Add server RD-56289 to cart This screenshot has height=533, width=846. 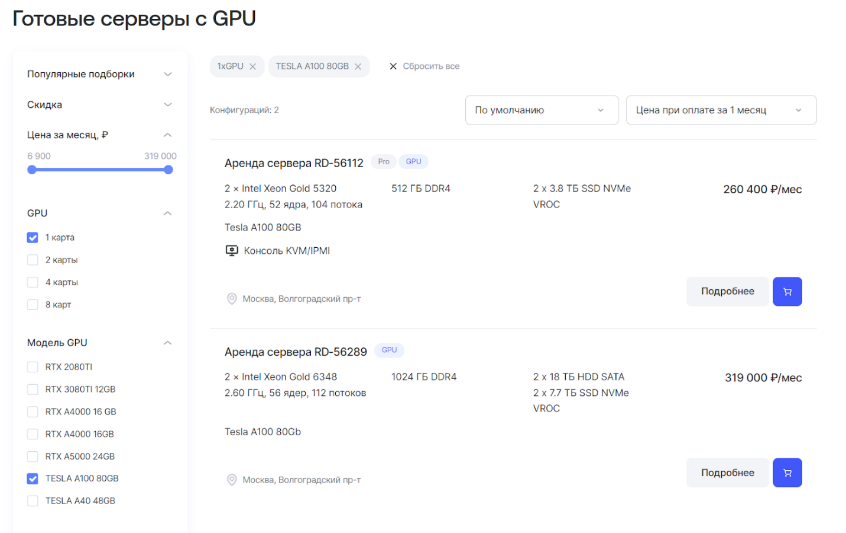(x=787, y=473)
